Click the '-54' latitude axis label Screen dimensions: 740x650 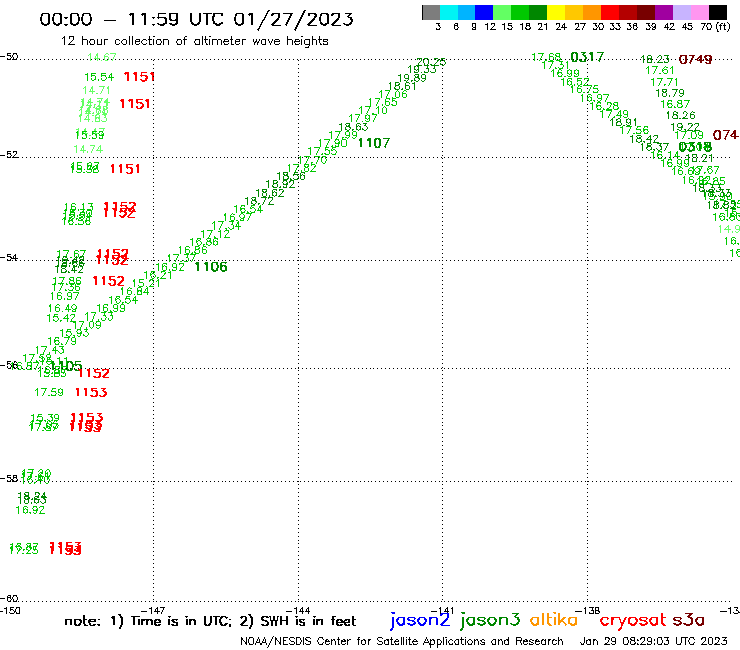[x=9, y=258]
